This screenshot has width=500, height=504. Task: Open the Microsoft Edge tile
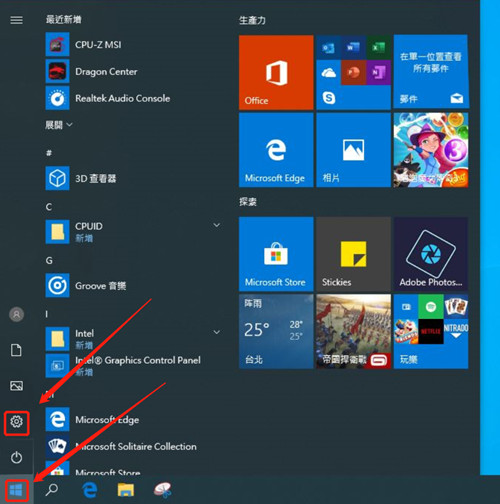276,150
